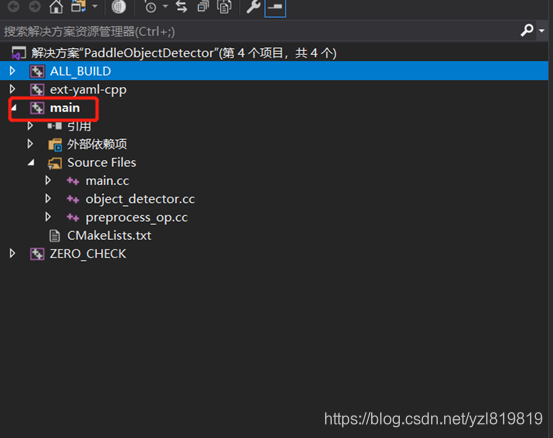Select ZERO_CHECK project label

[x=88, y=254]
